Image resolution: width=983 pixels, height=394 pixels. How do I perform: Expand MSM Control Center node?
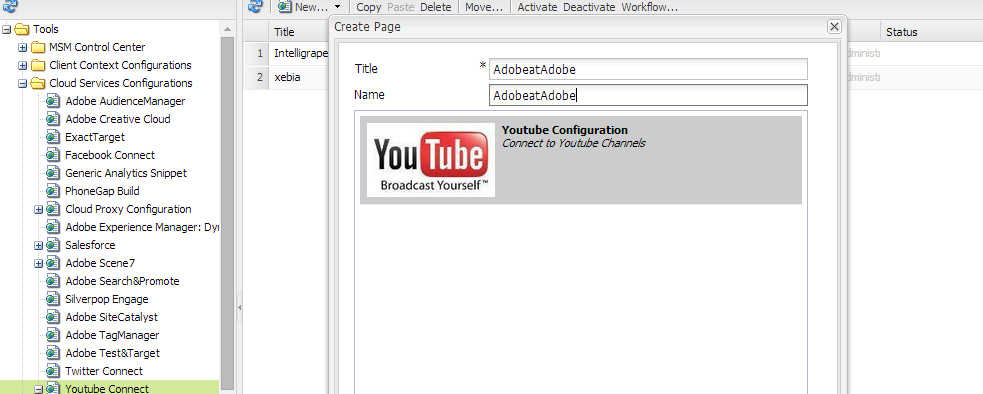(23, 47)
